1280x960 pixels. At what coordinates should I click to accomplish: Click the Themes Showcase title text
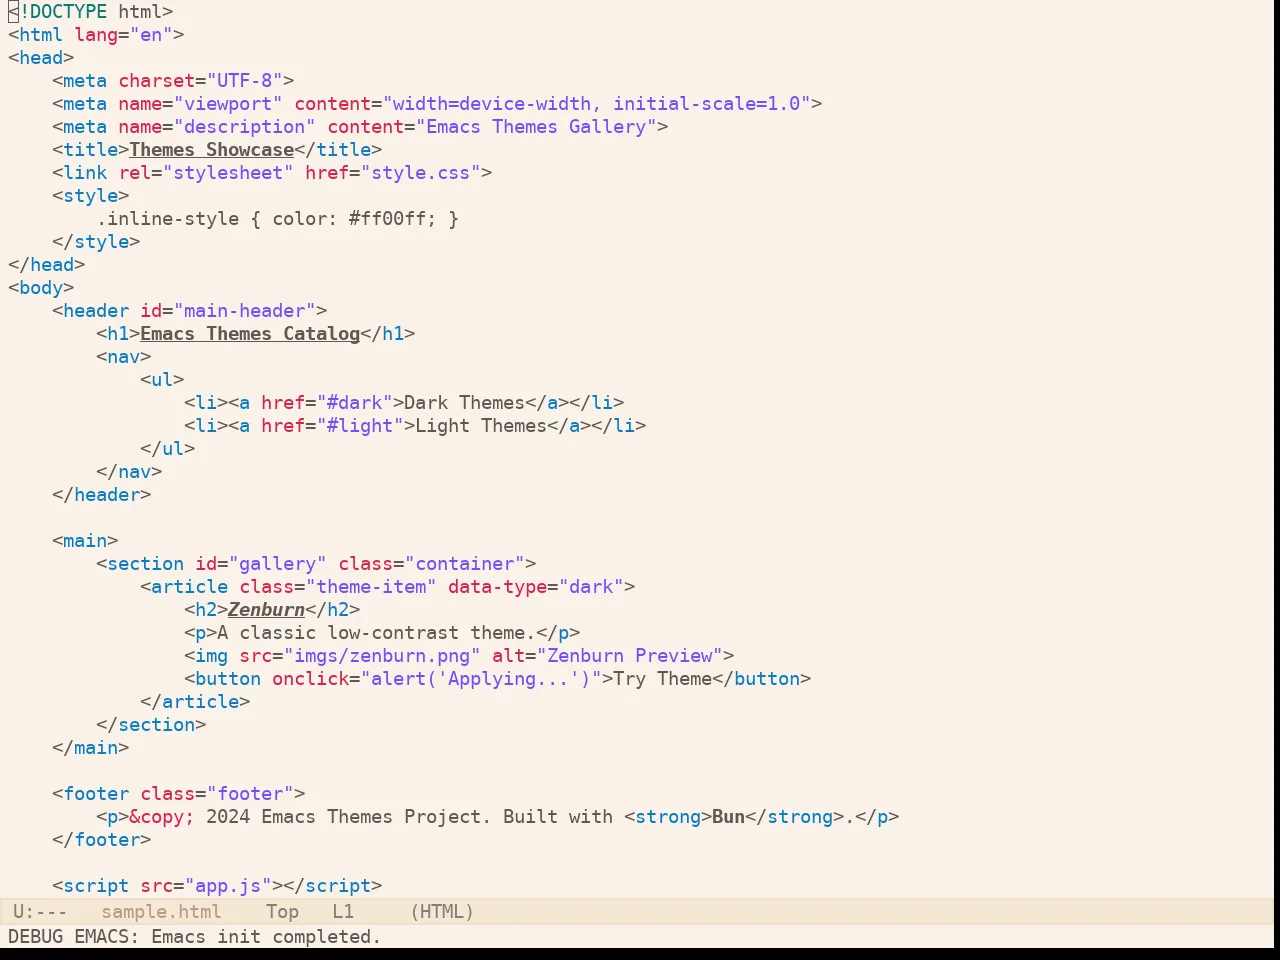pos(212,150)
